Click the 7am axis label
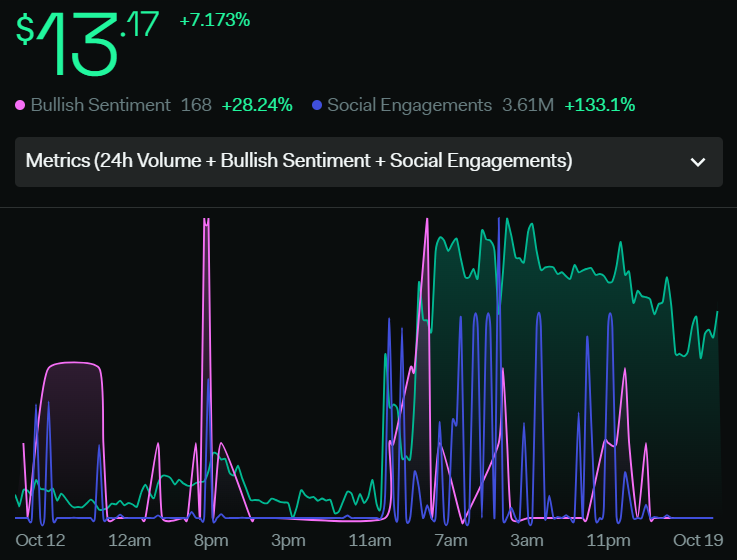Screen dimensions: 737x560 451,540
